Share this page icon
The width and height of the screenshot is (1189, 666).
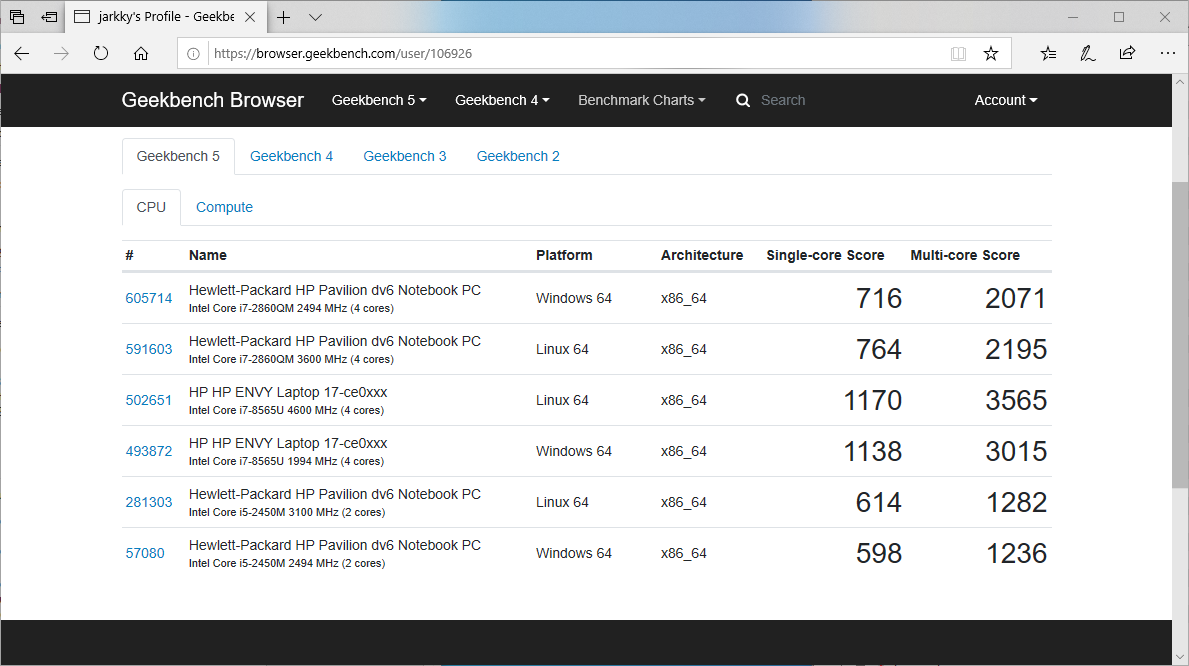coord(1127,54)
